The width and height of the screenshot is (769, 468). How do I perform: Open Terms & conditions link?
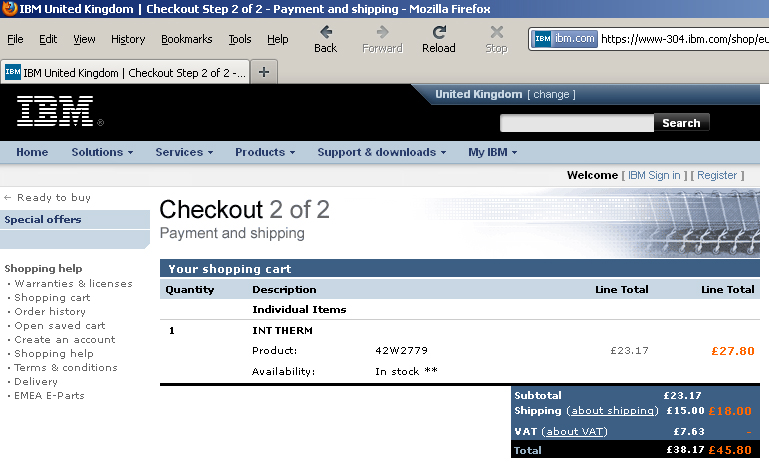pos(66,367)
